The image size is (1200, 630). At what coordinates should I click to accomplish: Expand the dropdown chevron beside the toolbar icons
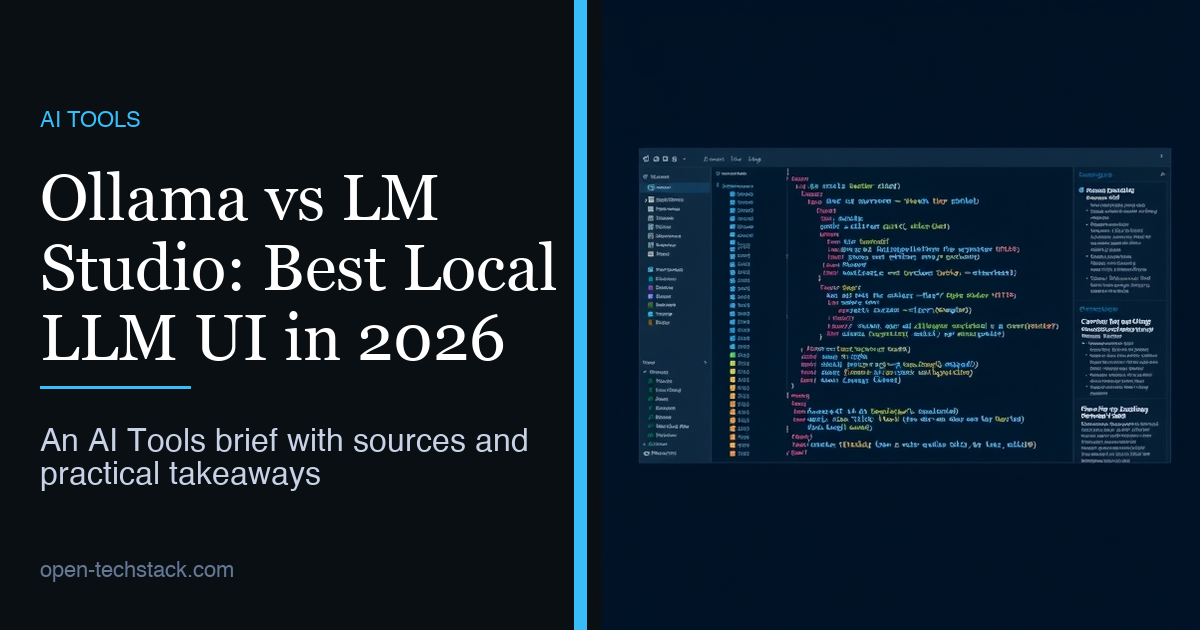pos(684,159)
